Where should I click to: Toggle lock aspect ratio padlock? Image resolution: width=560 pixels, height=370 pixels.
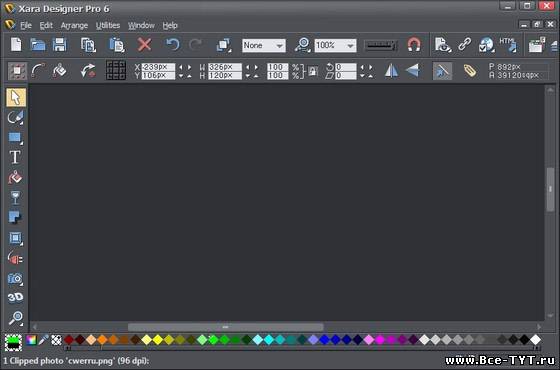[x=313, y=71]
